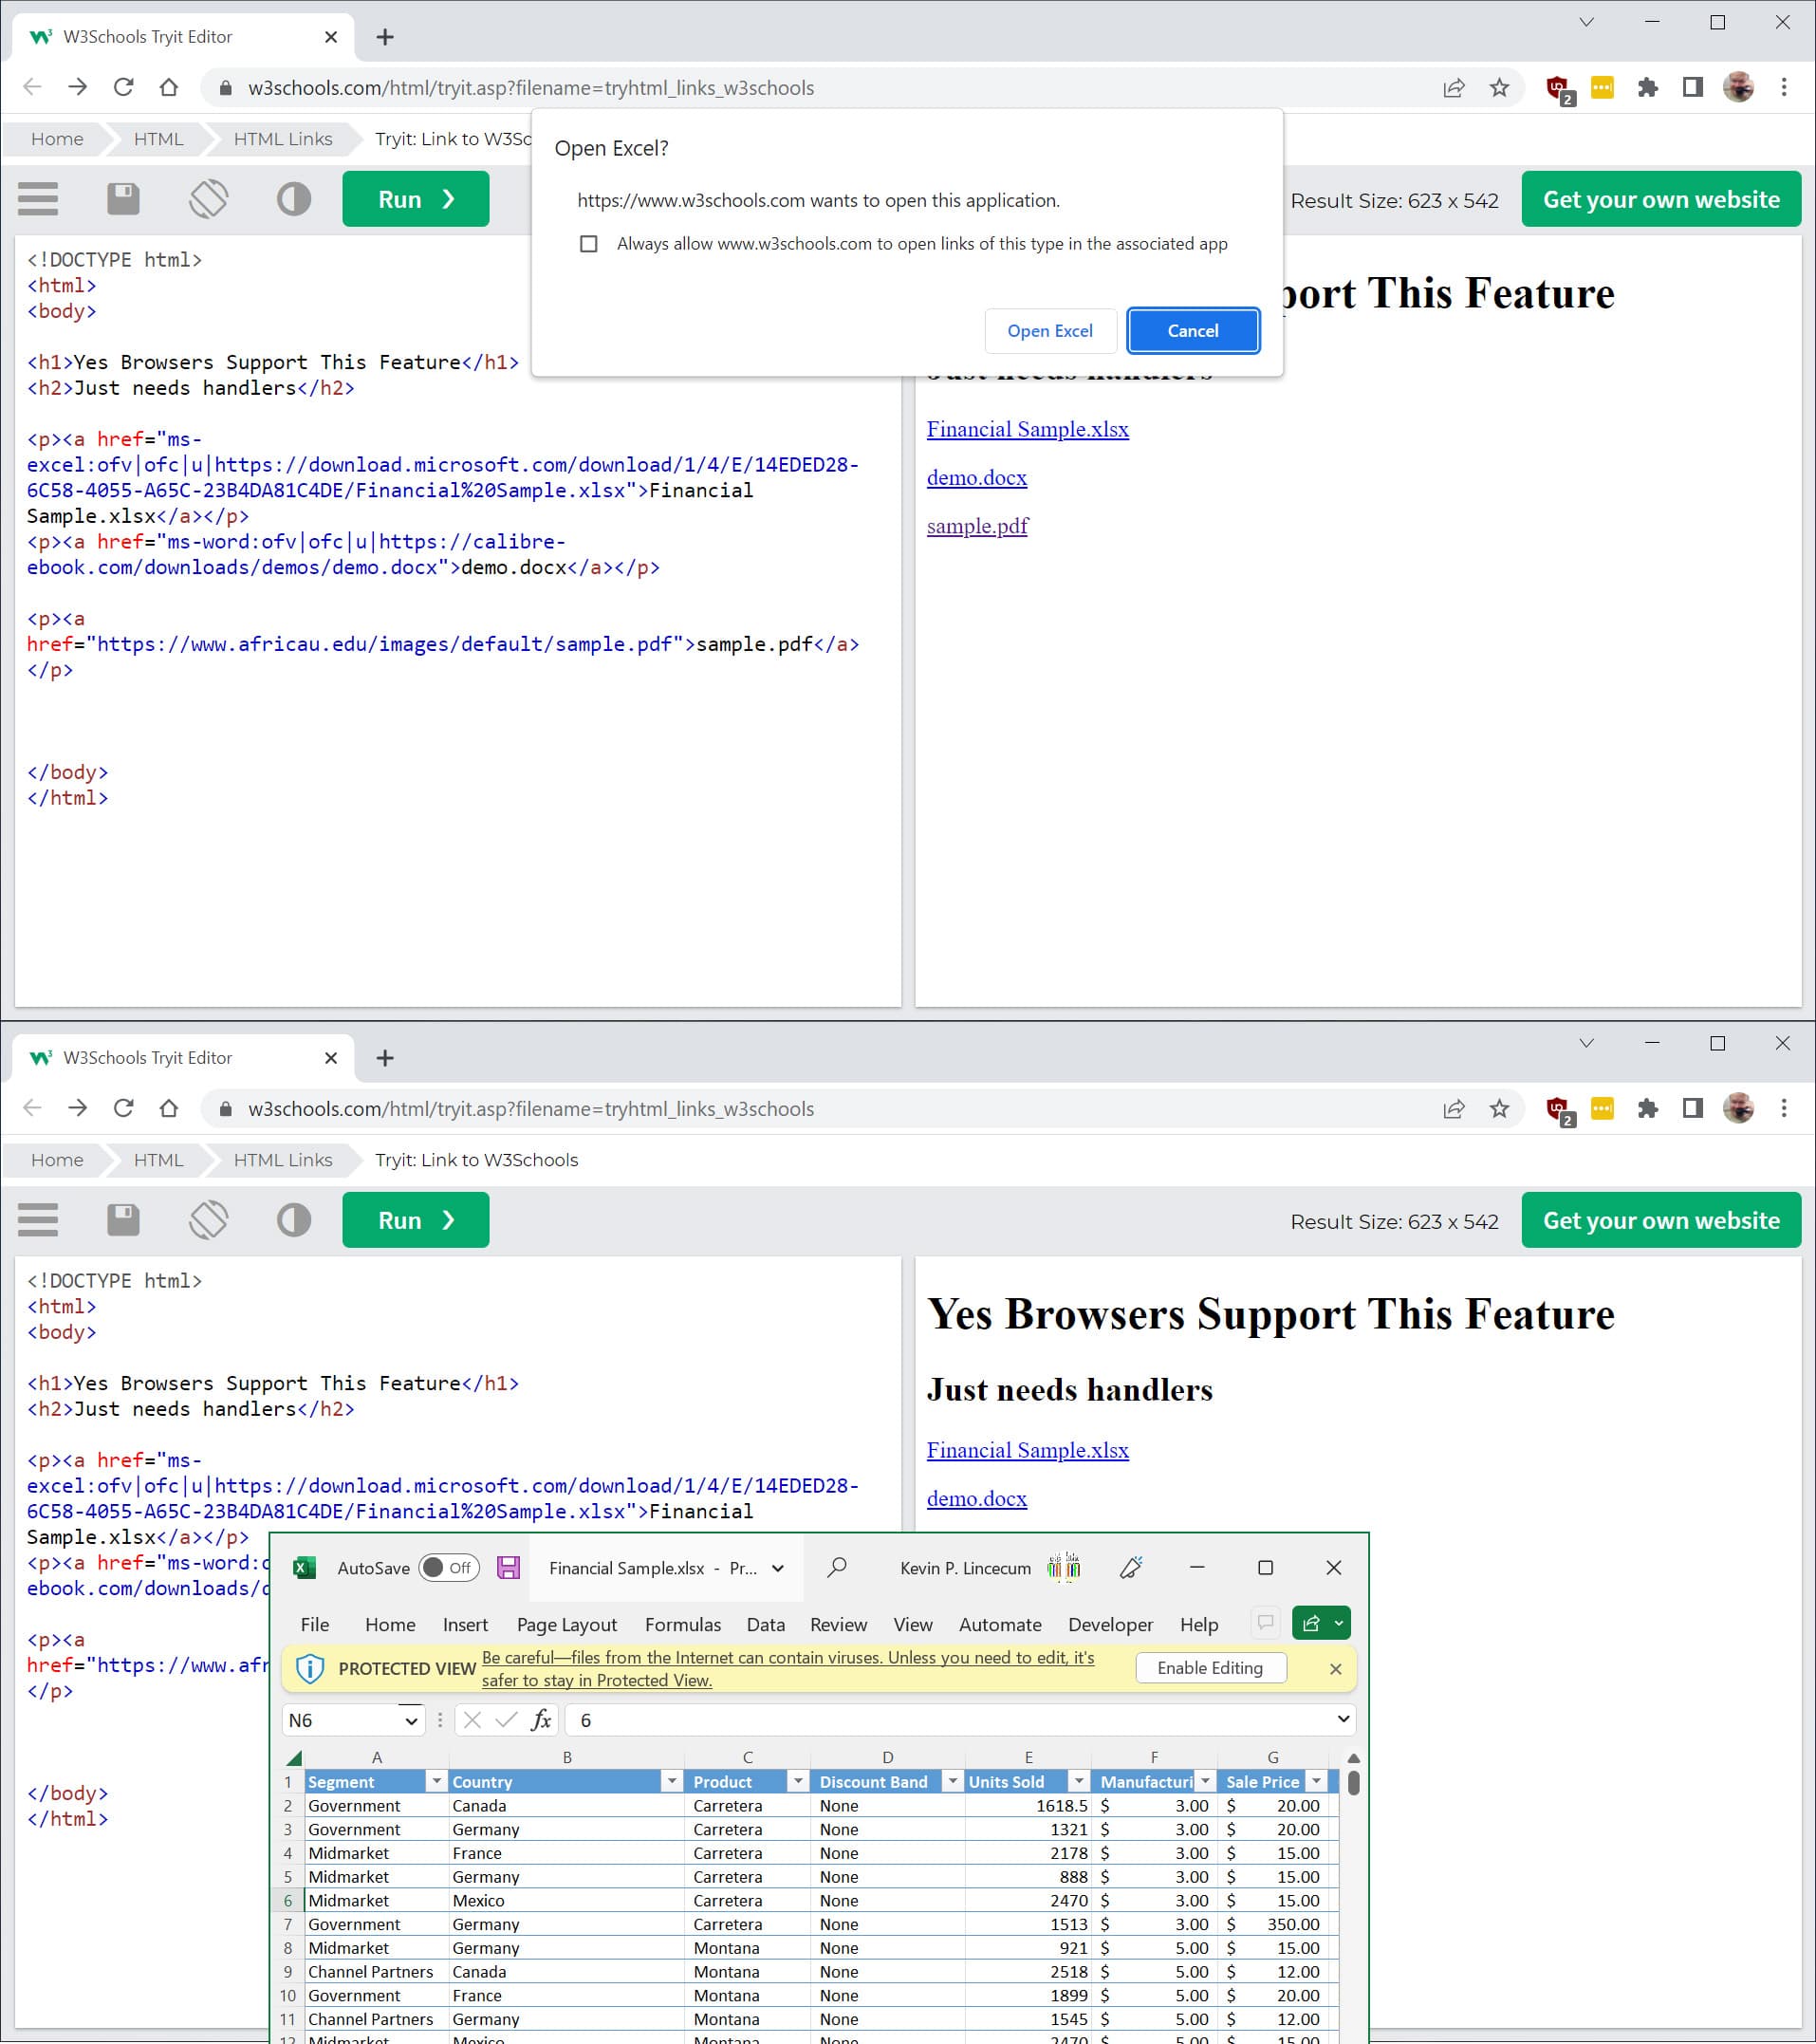Viewport: 1816px width, 2044px height.
Task: Open the Discount Band column filter dropdown
Action: (x=953, y=1781)
